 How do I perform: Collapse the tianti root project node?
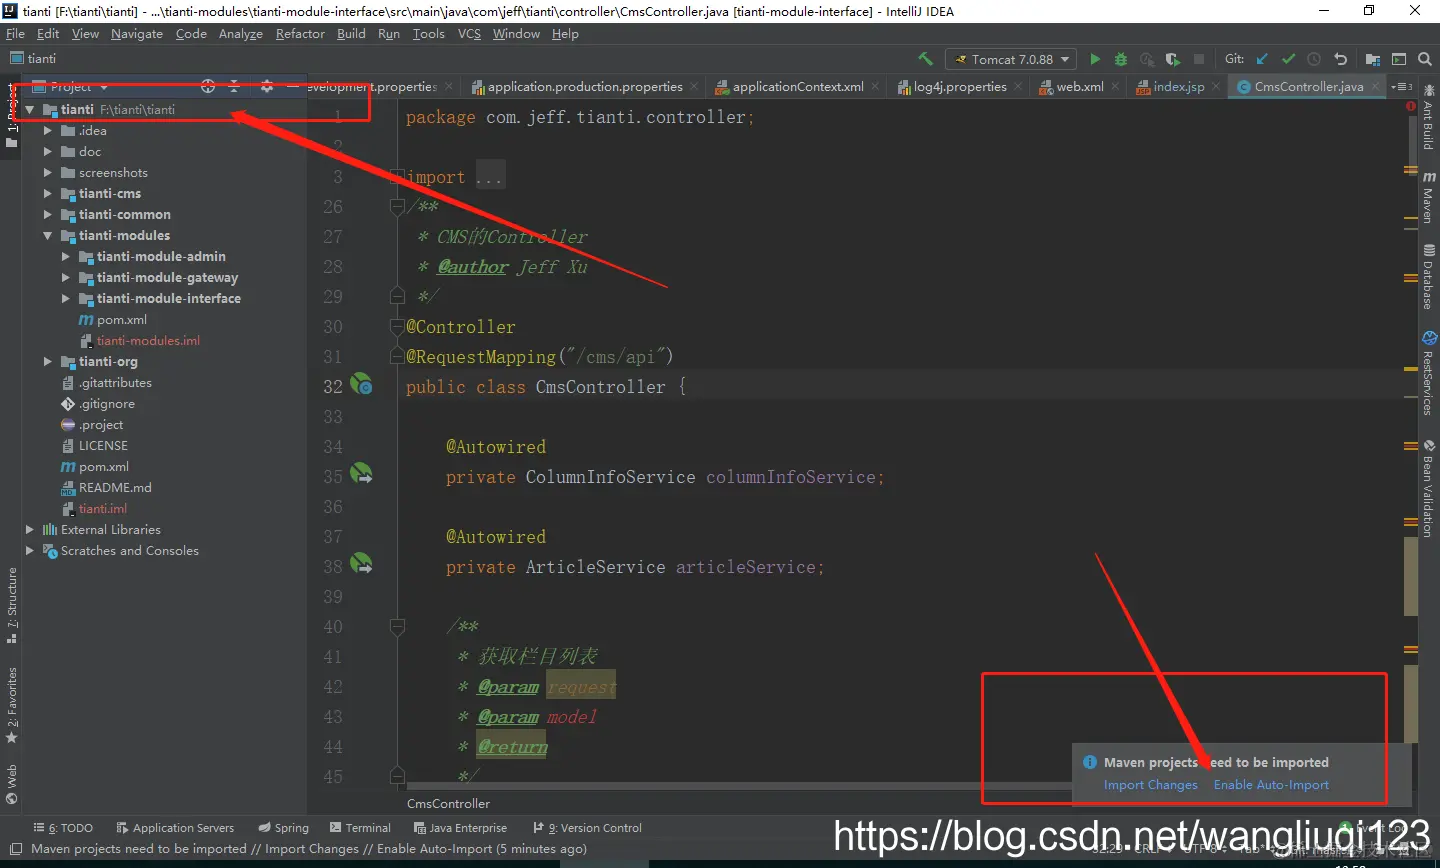[x=30, y=109]
